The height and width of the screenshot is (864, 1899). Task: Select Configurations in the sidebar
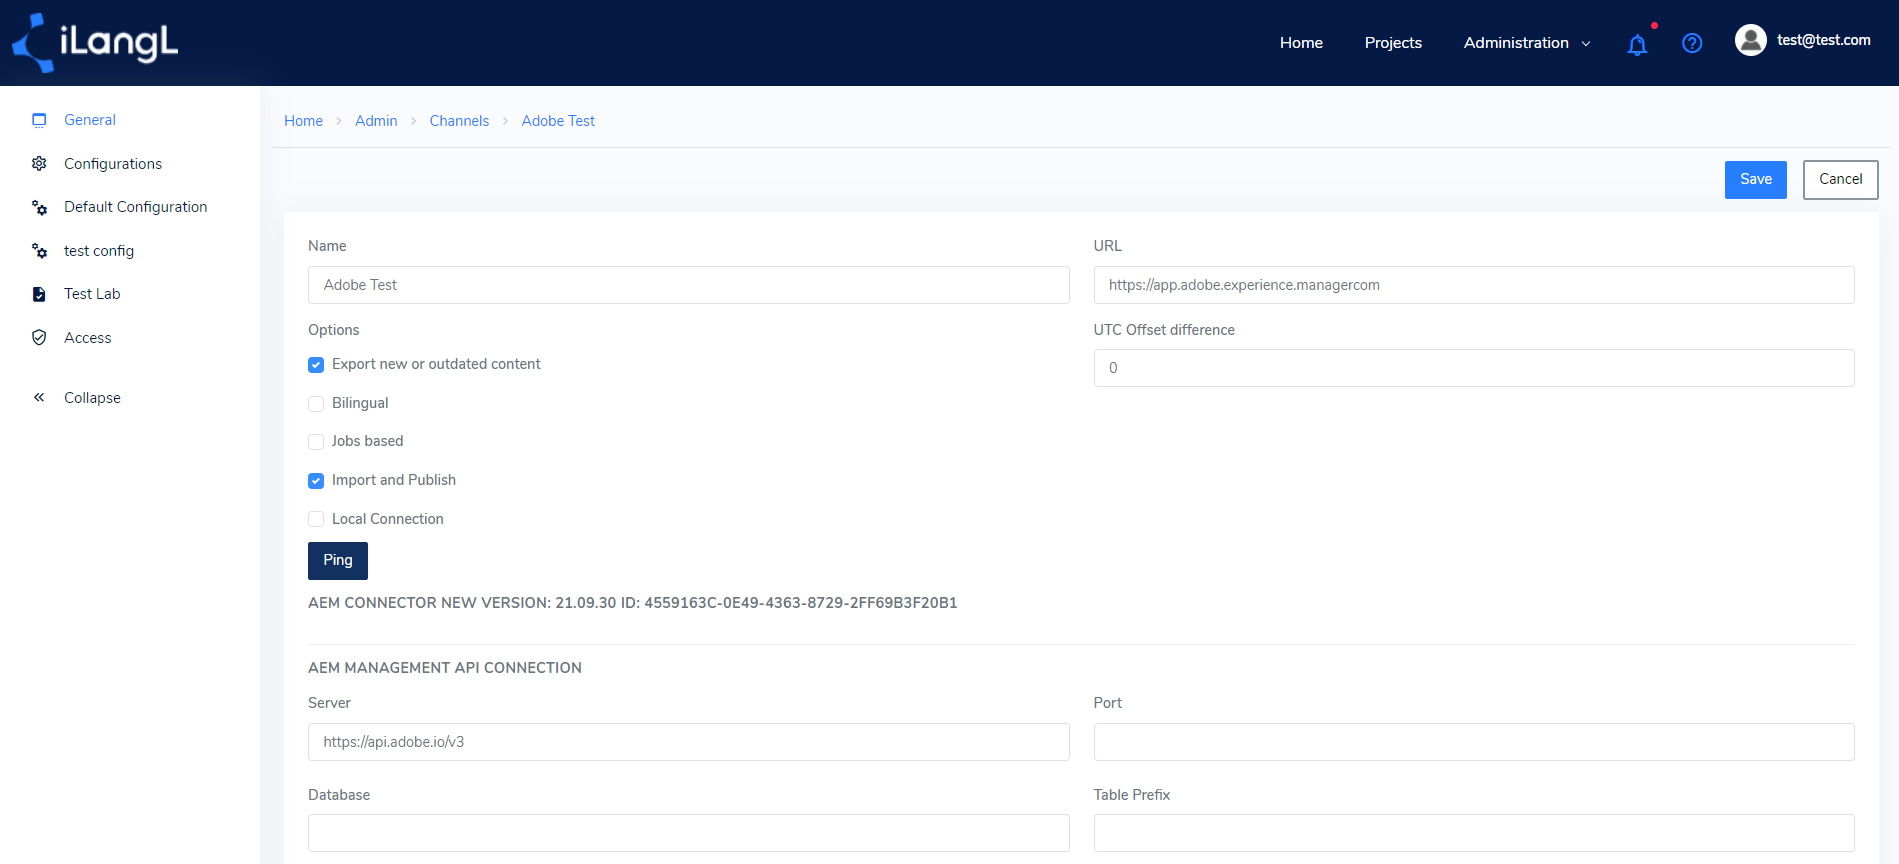113,163
